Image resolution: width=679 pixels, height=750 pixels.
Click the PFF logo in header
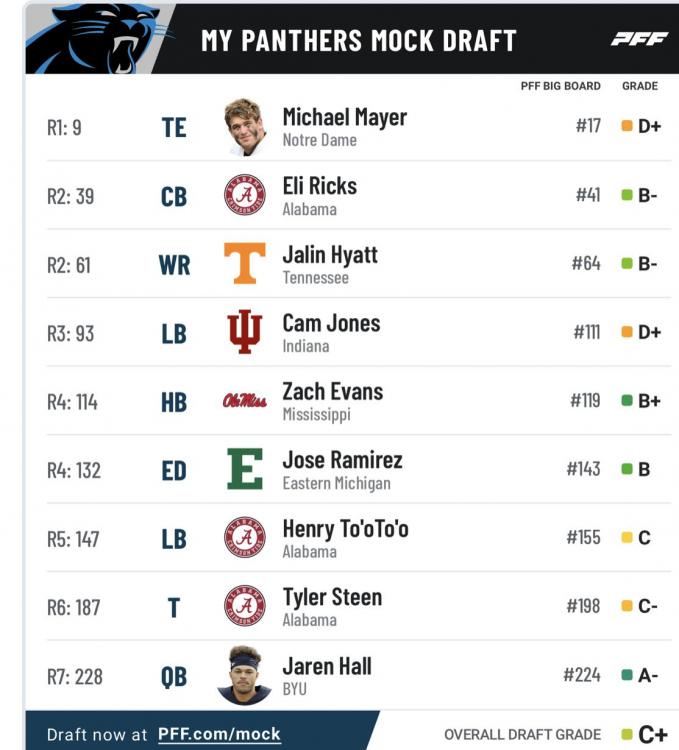[639, 39]
